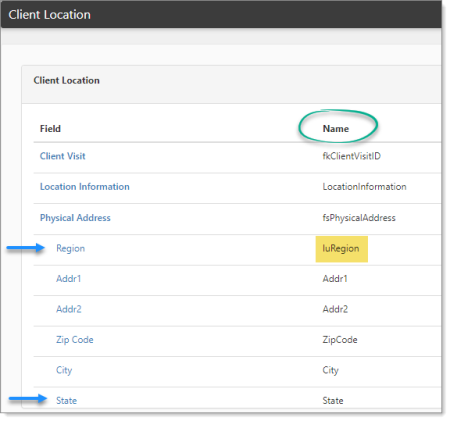Viewport: 450px width, 421px height.
Task: Open the Location Information field link
Action: [x=85, y=187]
